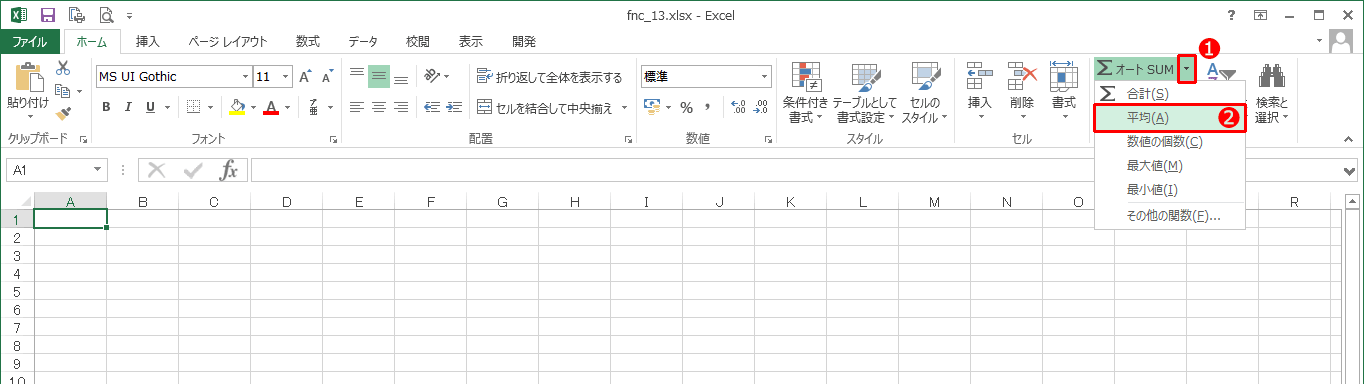
Task: Click the orientation angled text icon
Action: 432,77
